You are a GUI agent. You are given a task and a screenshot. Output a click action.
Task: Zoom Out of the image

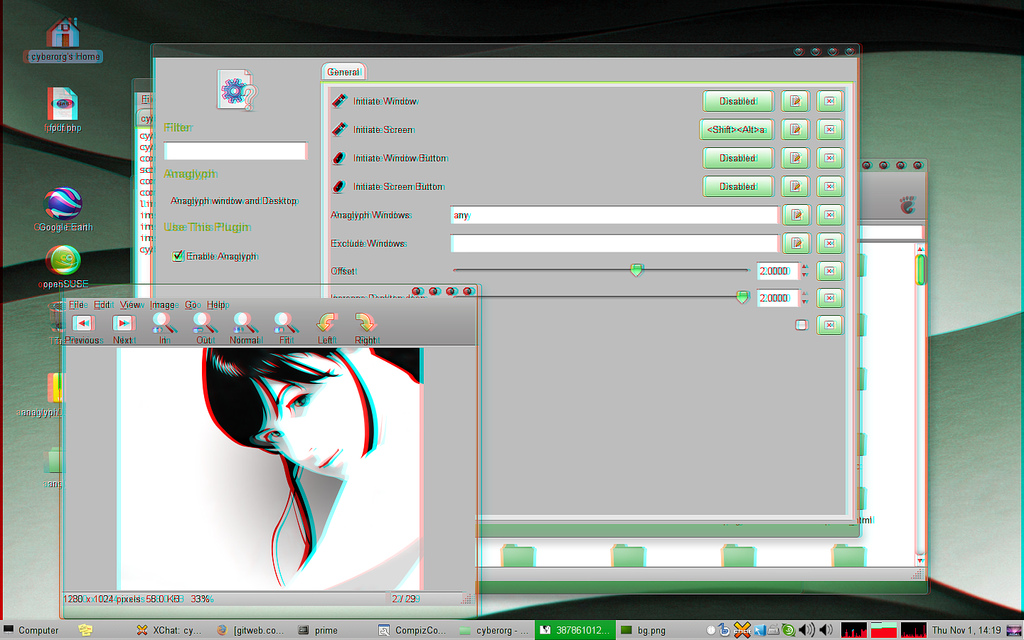204,328
